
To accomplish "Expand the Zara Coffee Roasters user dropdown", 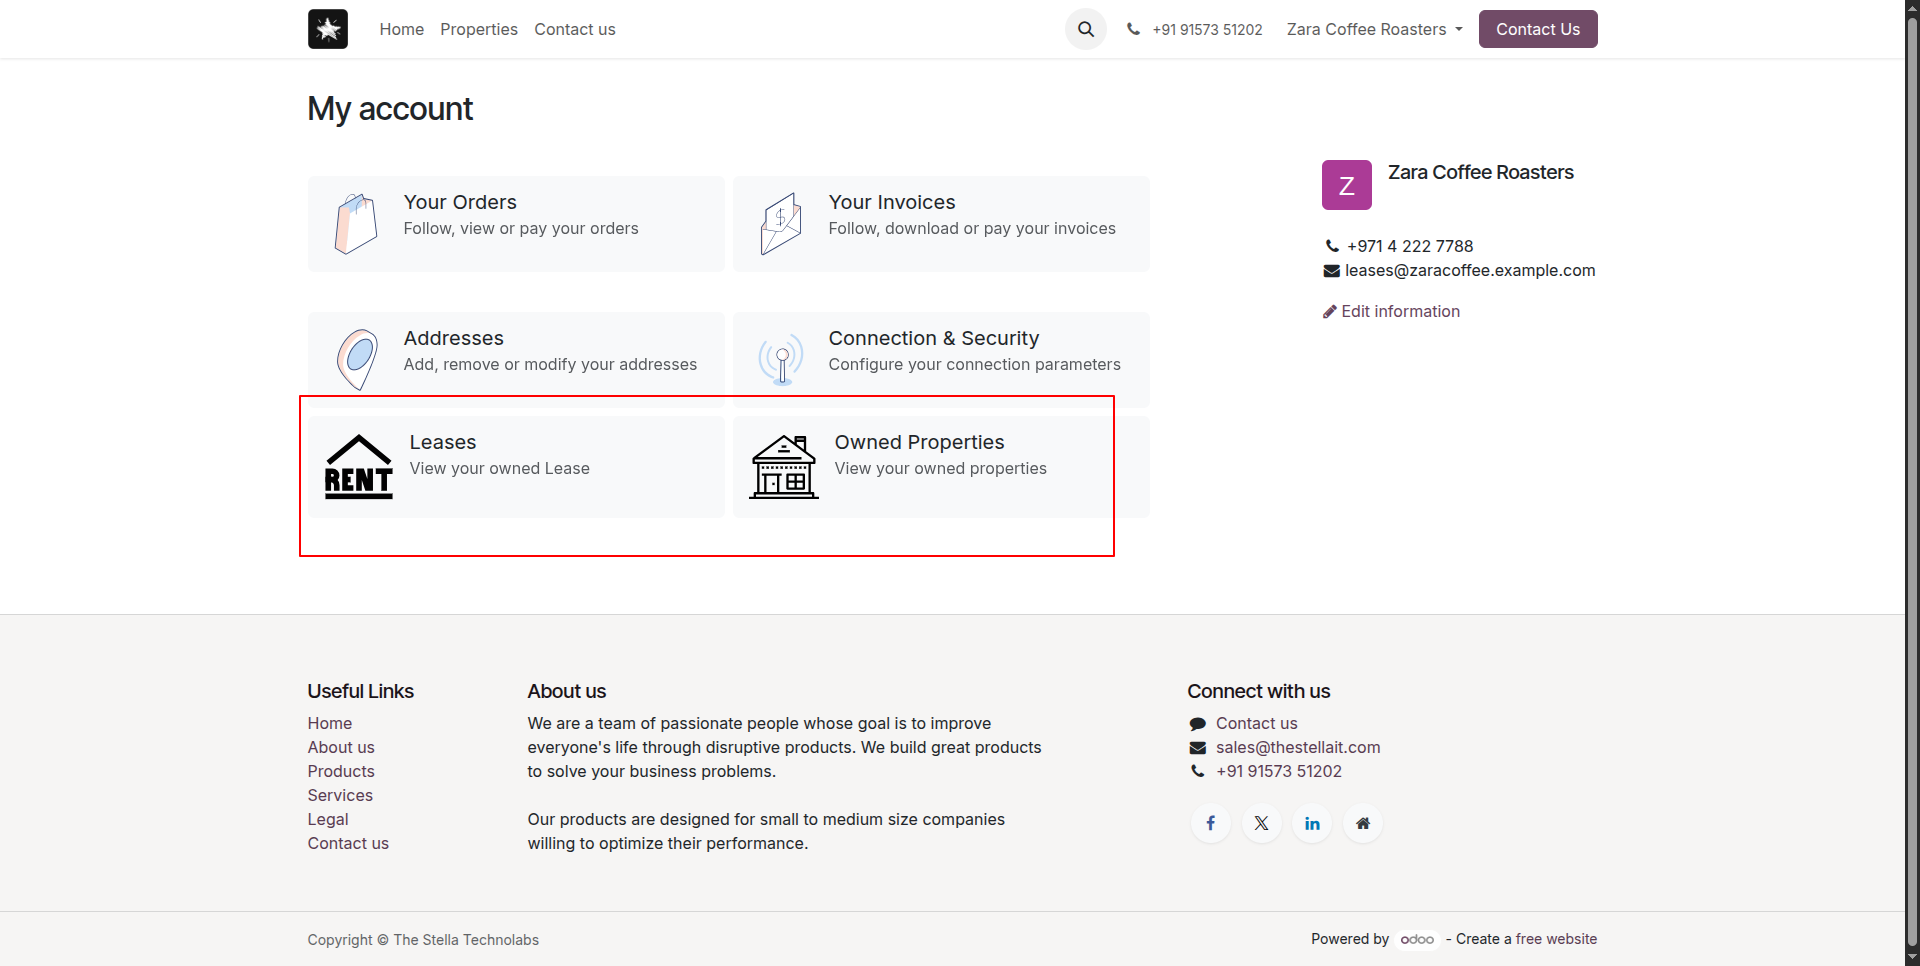I will (x=1375, y=29).
